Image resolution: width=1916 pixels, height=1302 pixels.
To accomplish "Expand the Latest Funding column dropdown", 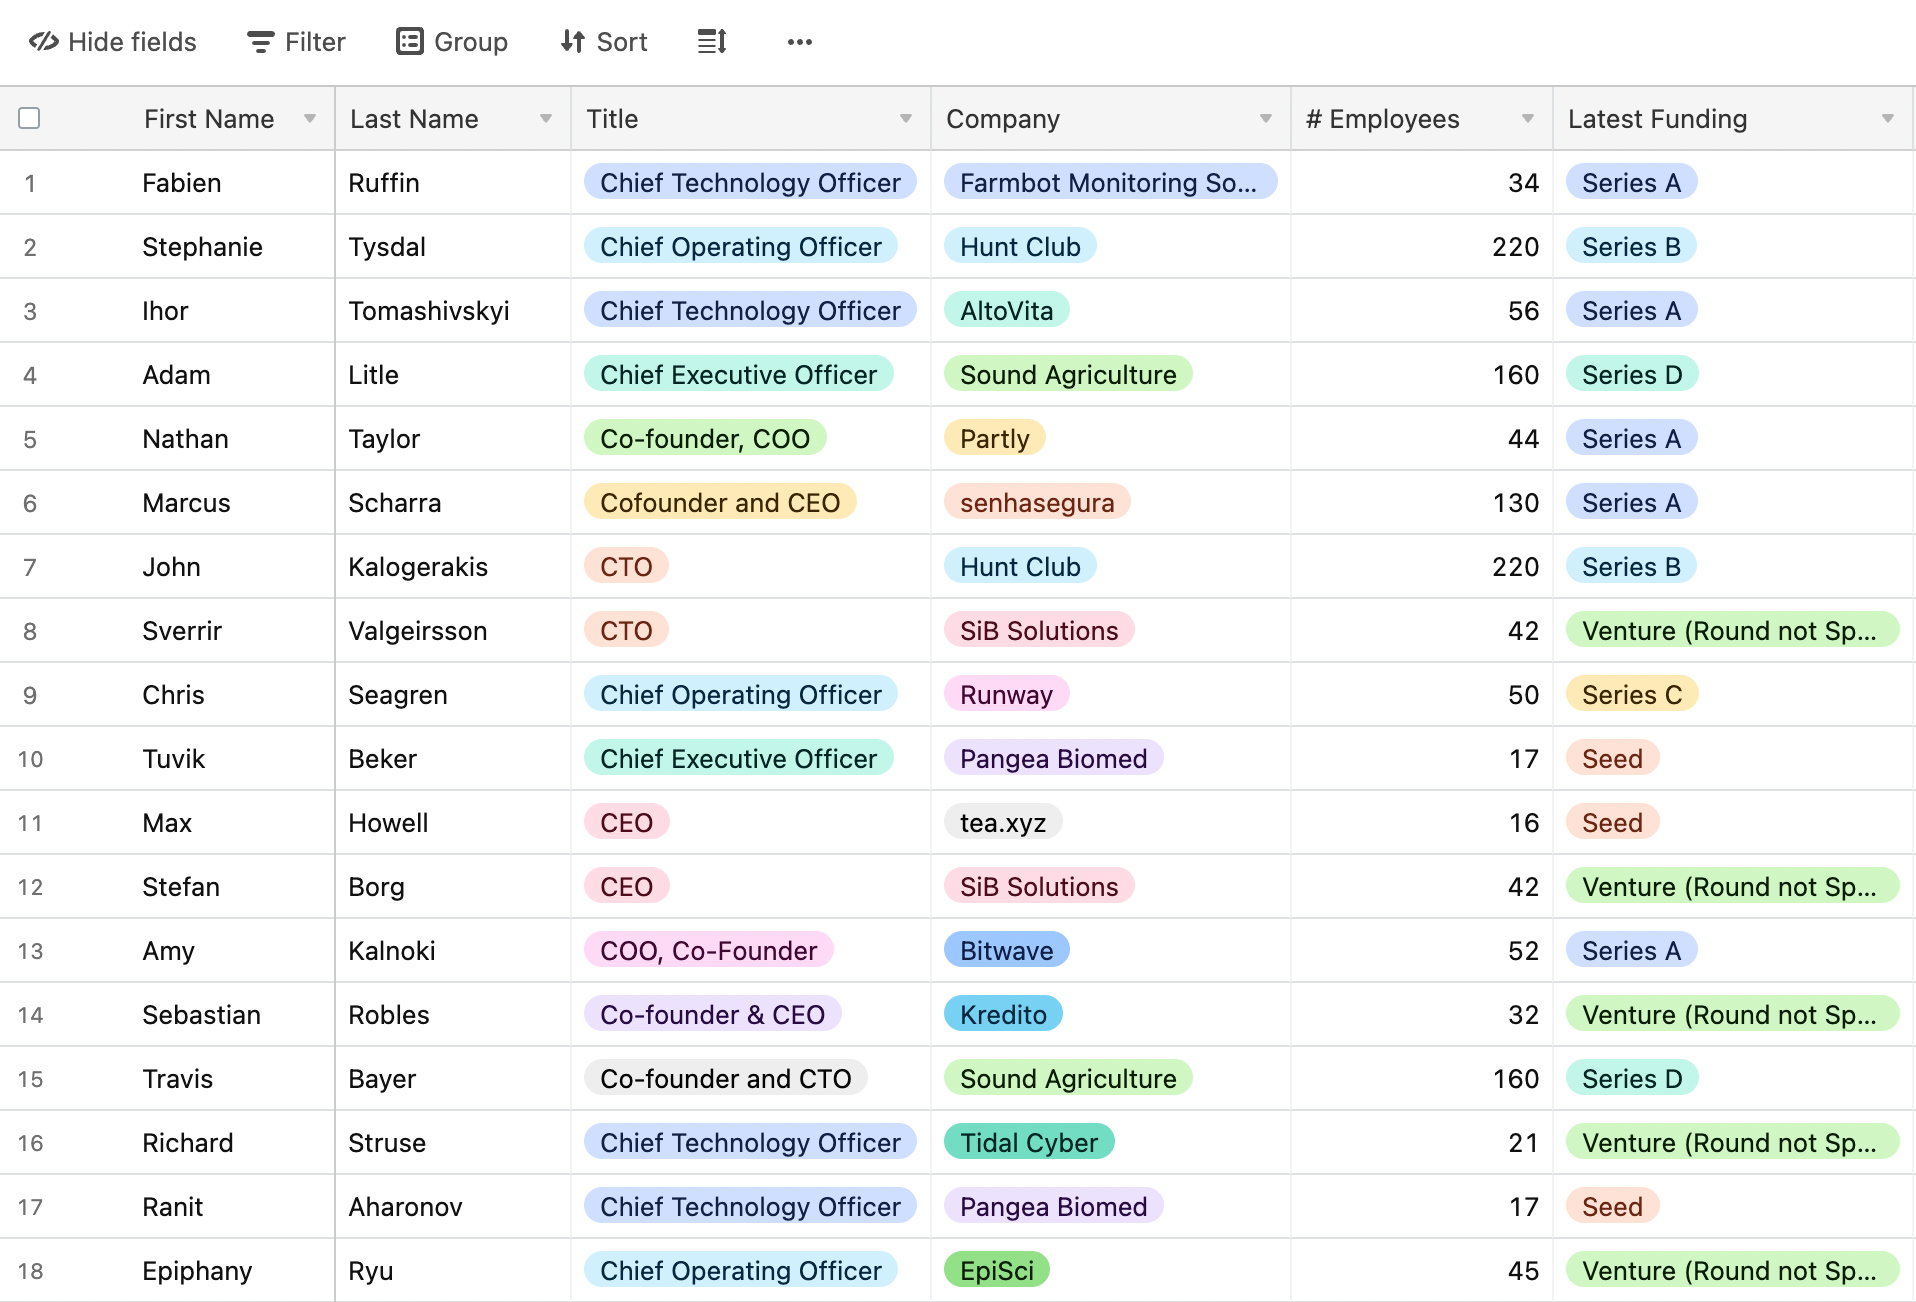I will click(1888, 119).
